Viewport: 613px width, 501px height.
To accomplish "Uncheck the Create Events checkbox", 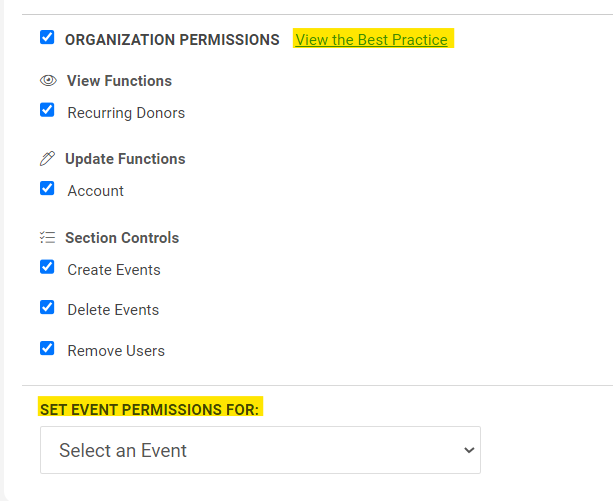I will (47, 267).
